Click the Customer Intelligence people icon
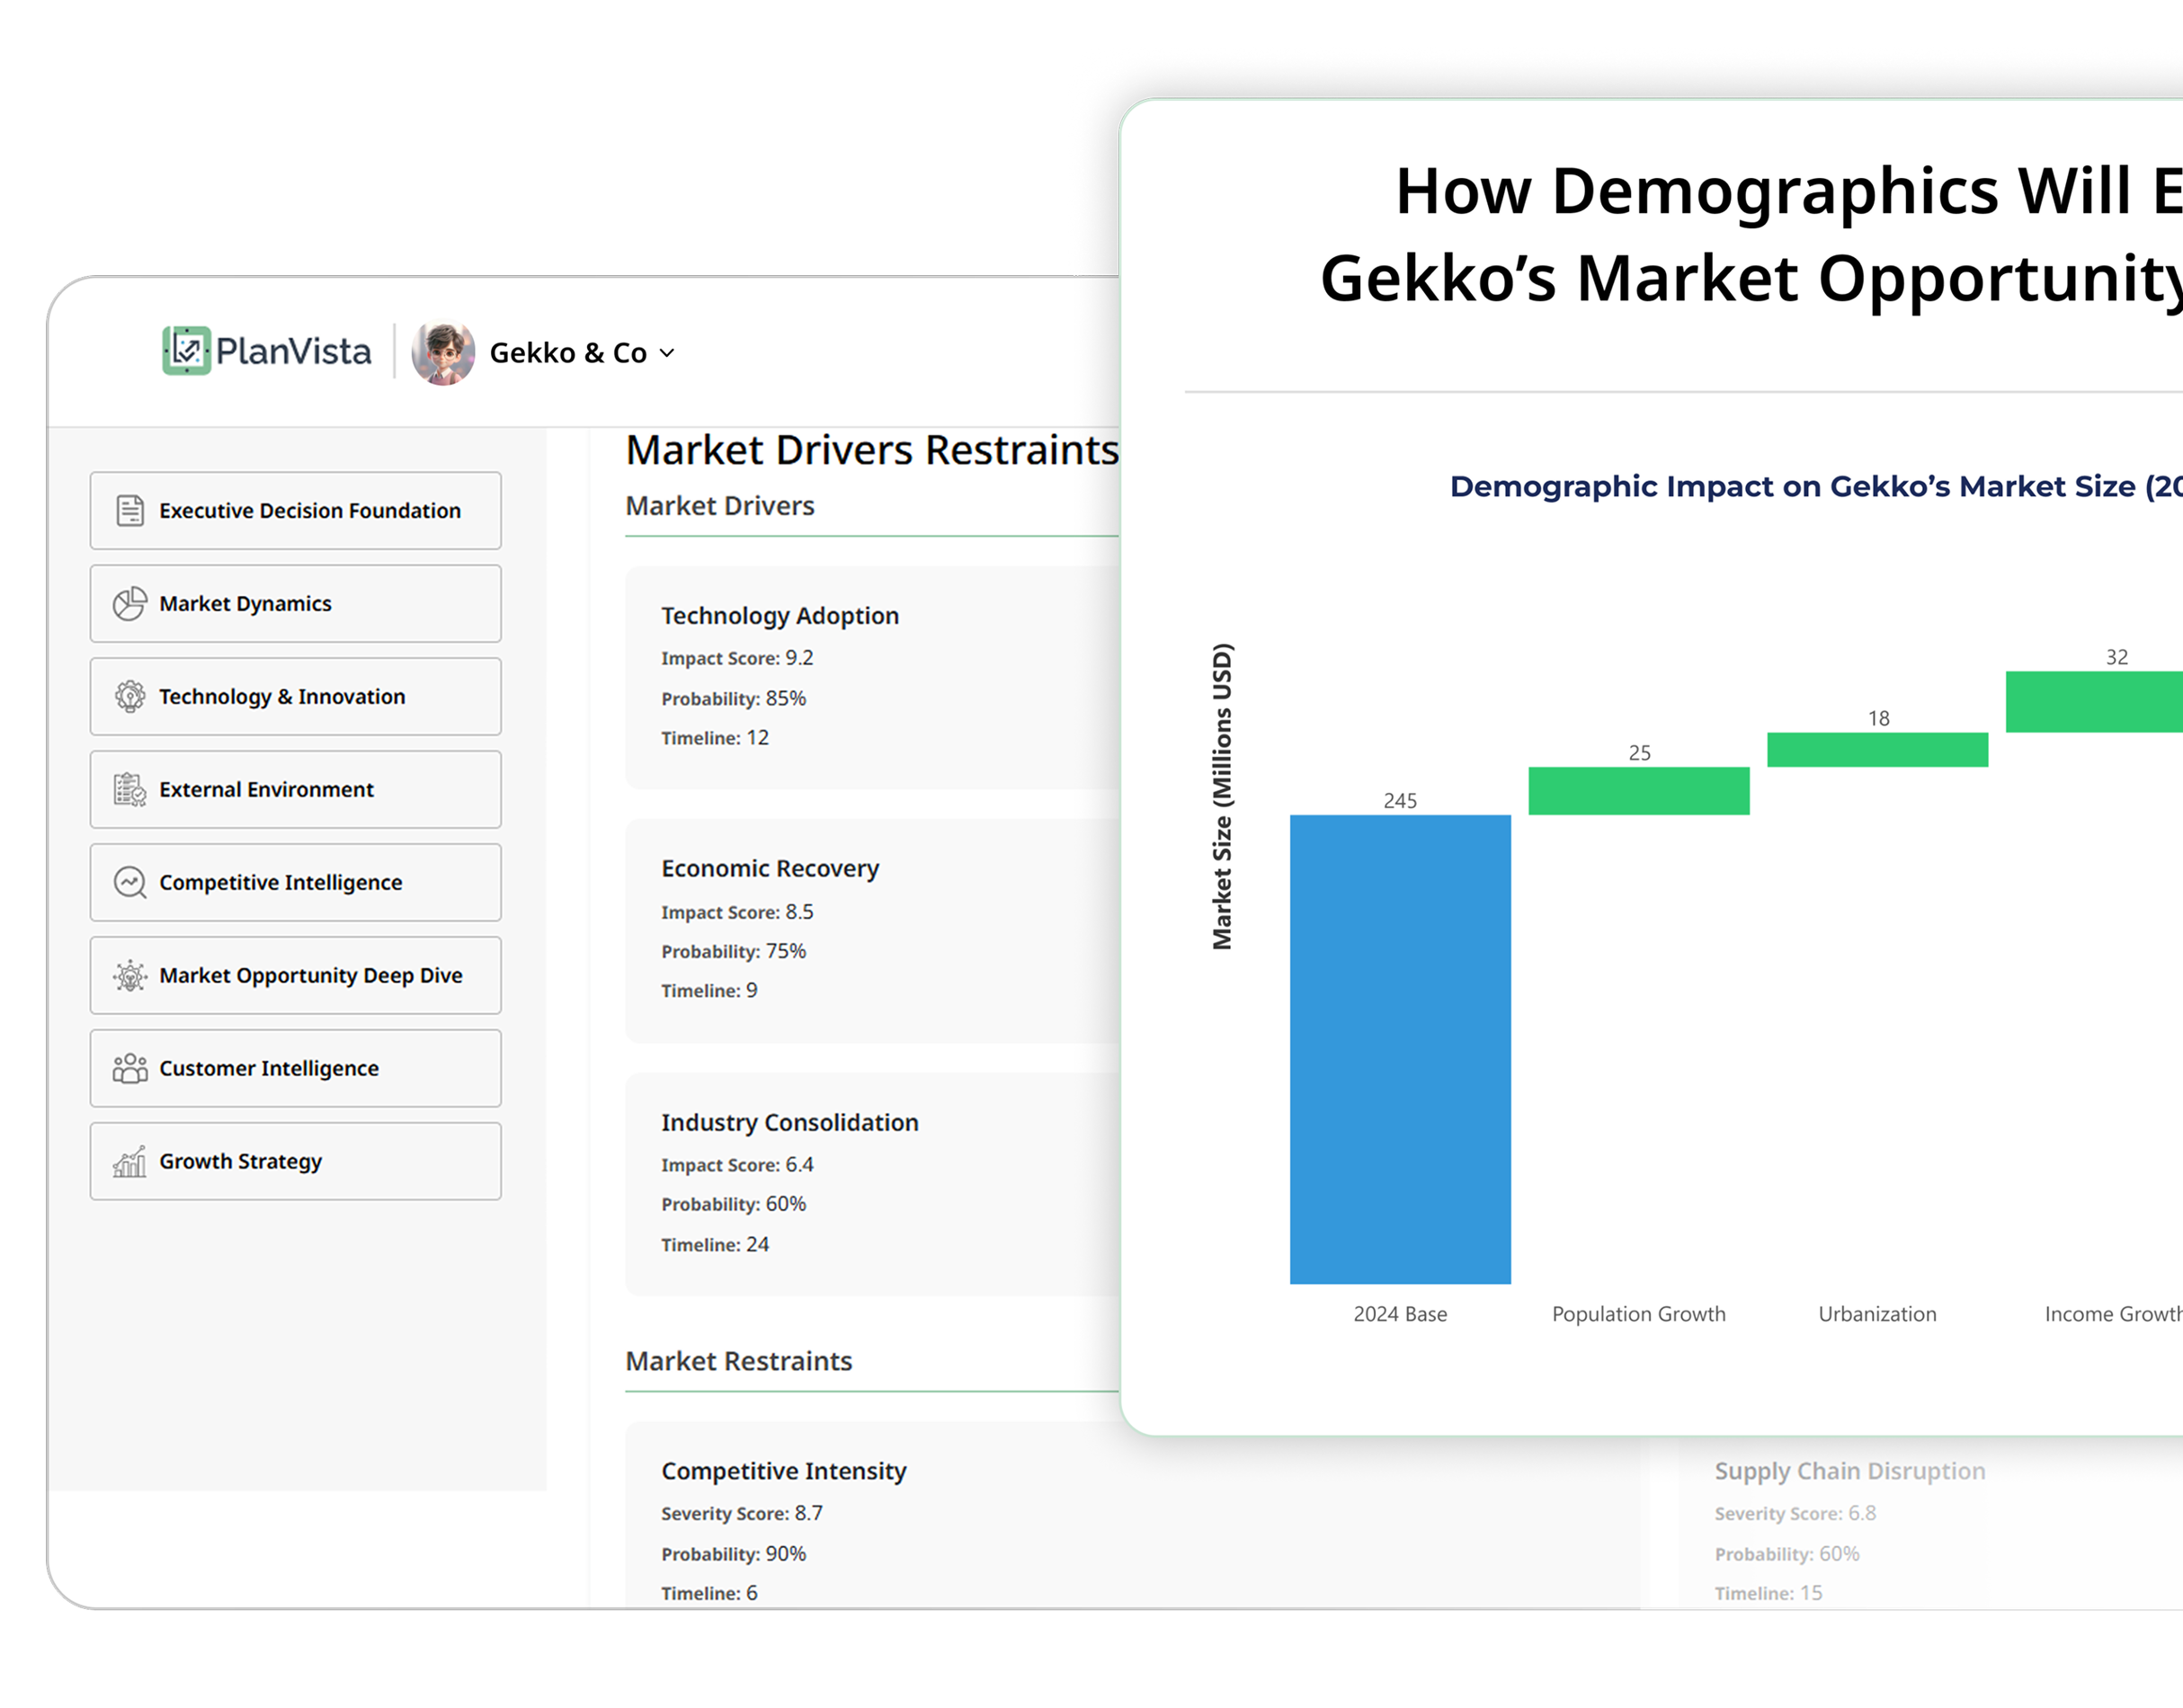The height and width of the screenshot is (1708, 2183). coord(130,1069)
